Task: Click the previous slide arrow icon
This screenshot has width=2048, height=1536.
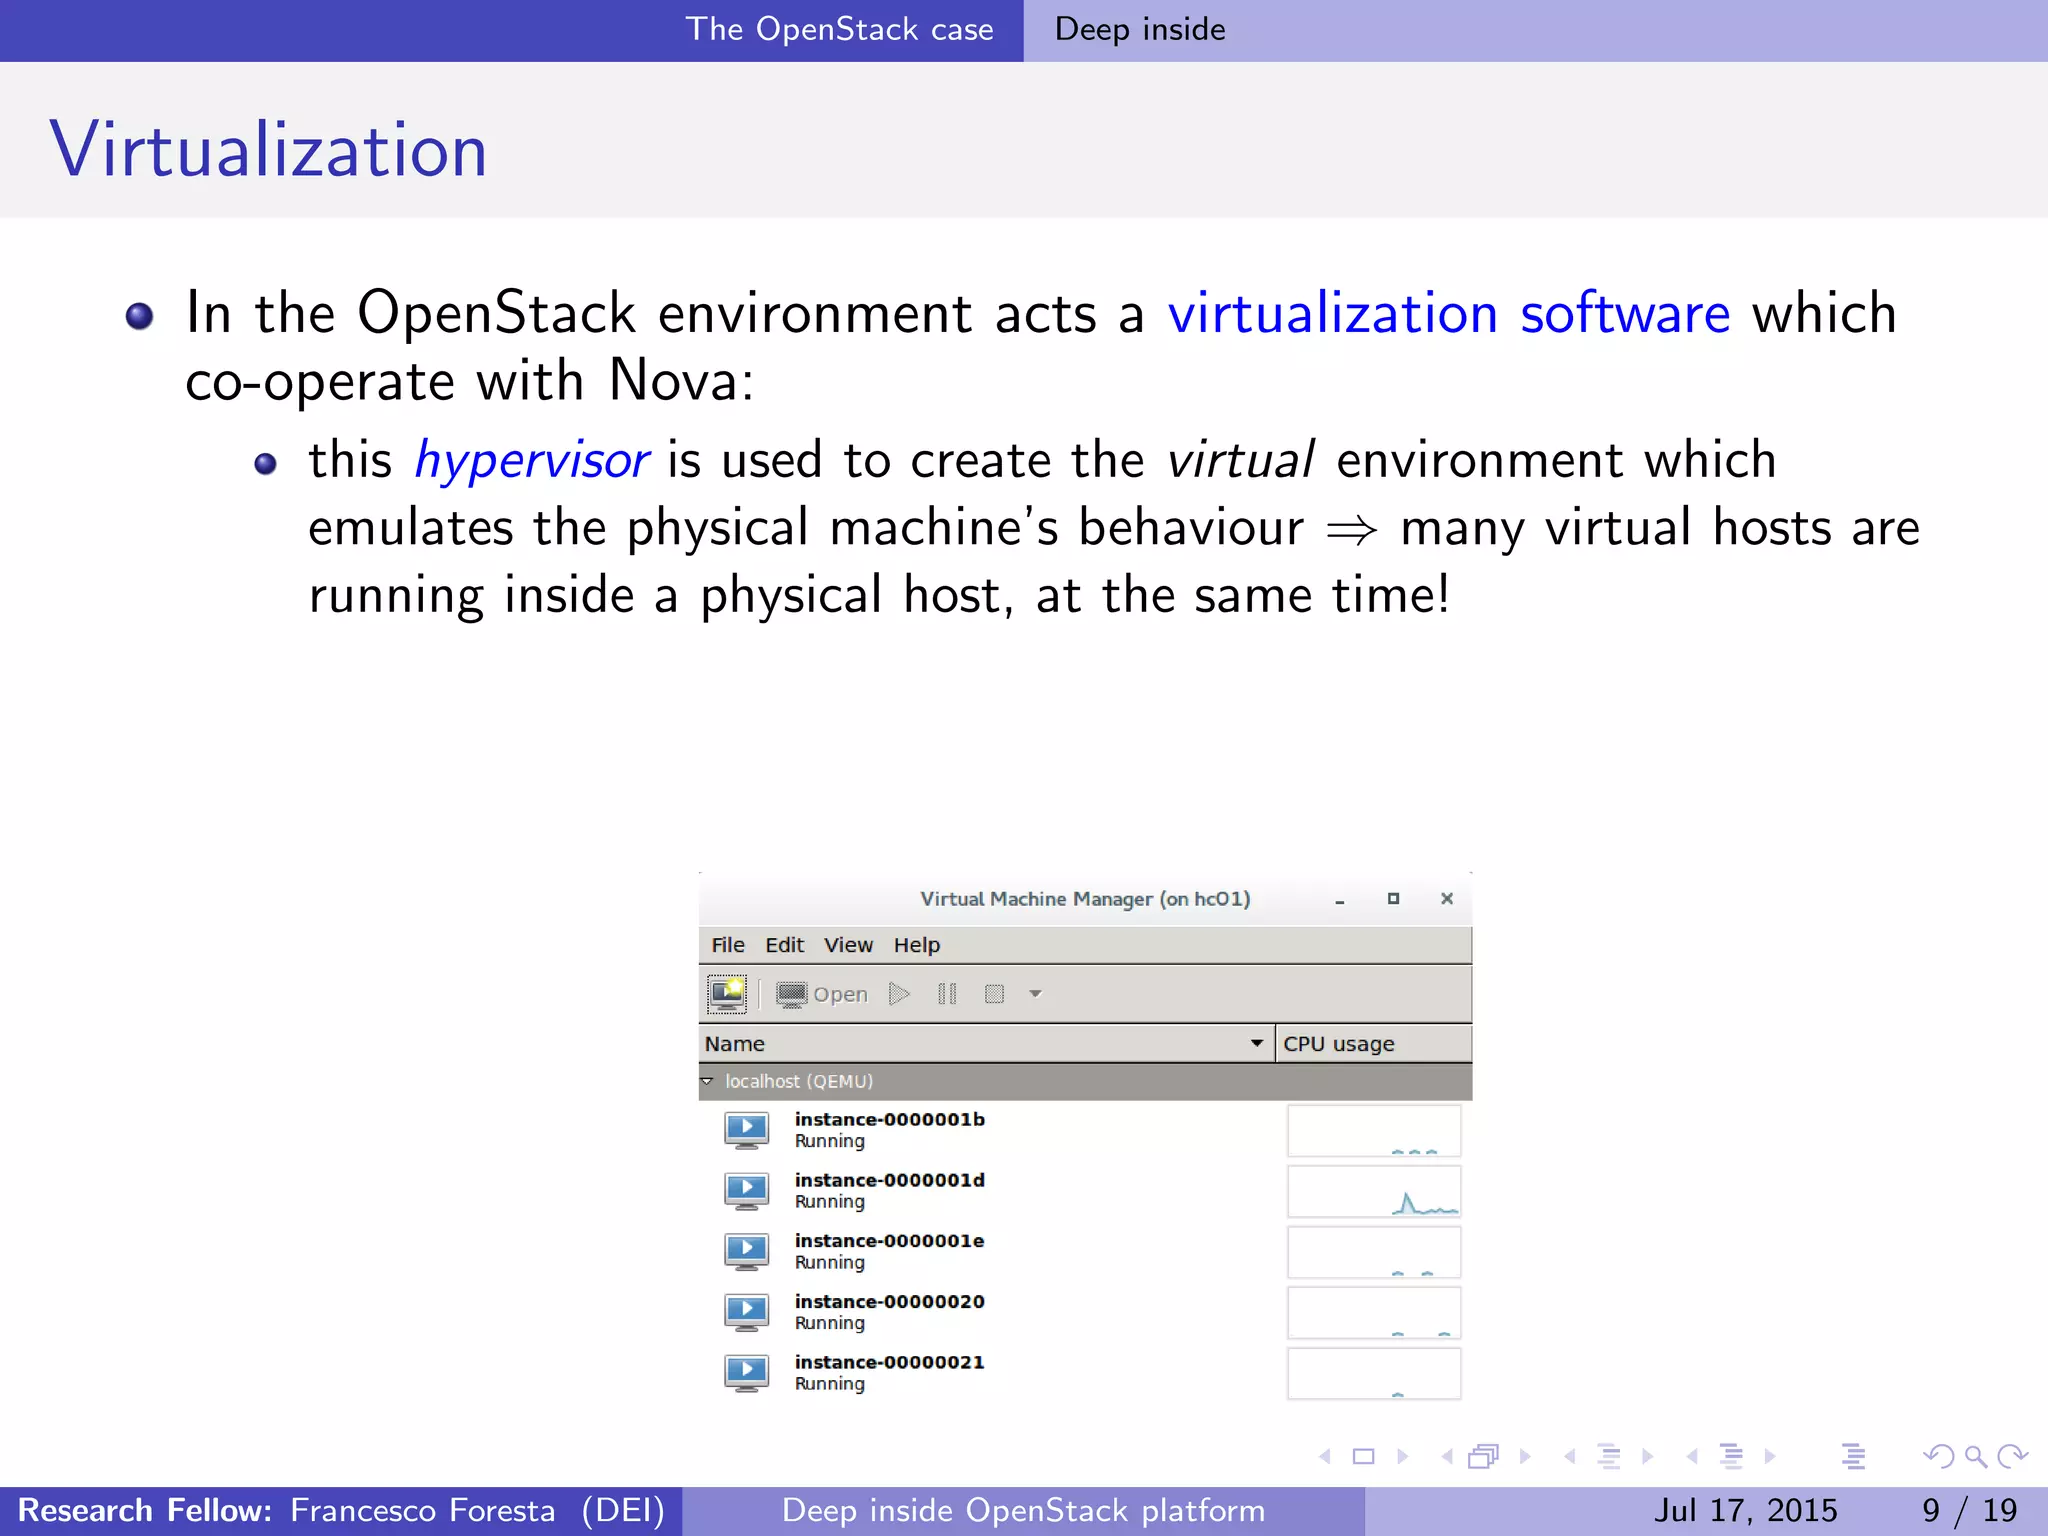Action: [1326, 1457]
